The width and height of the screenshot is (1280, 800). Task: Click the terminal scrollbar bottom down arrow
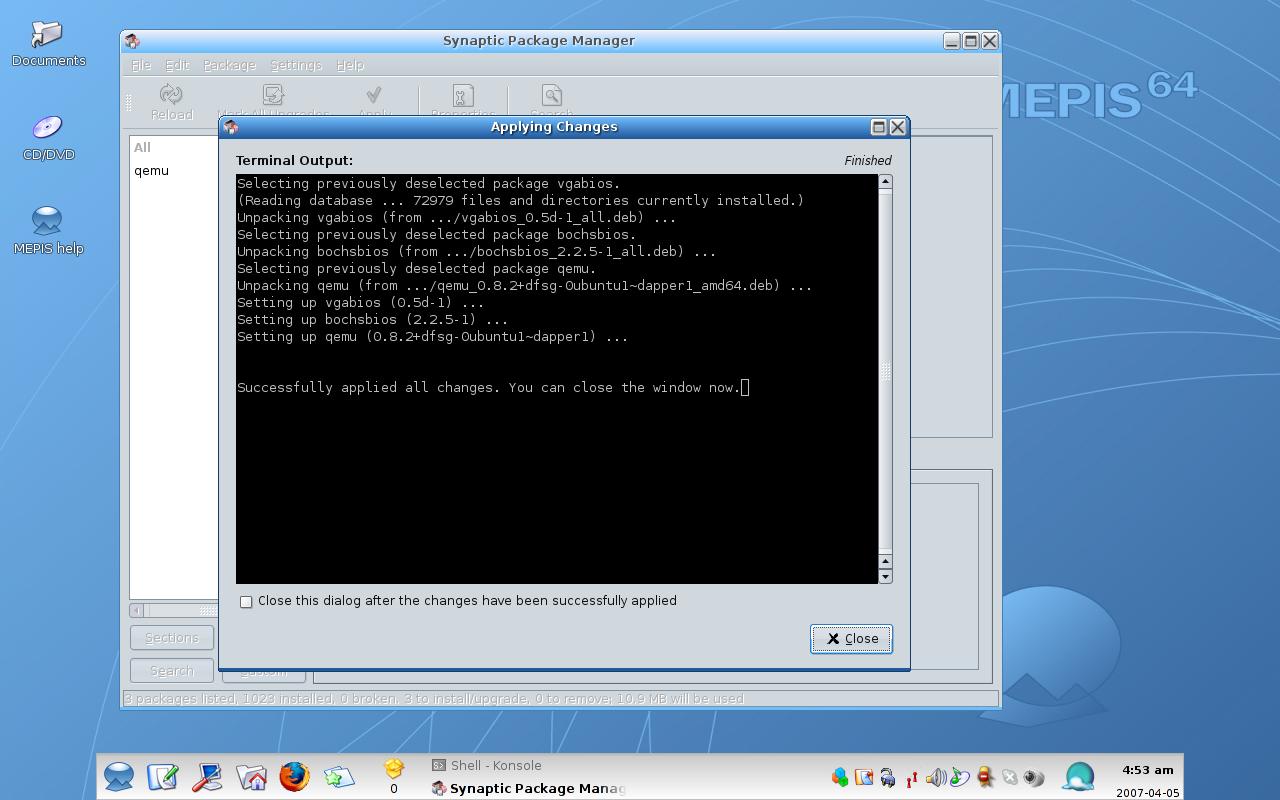pyautogui.click(x=885, y=576)
